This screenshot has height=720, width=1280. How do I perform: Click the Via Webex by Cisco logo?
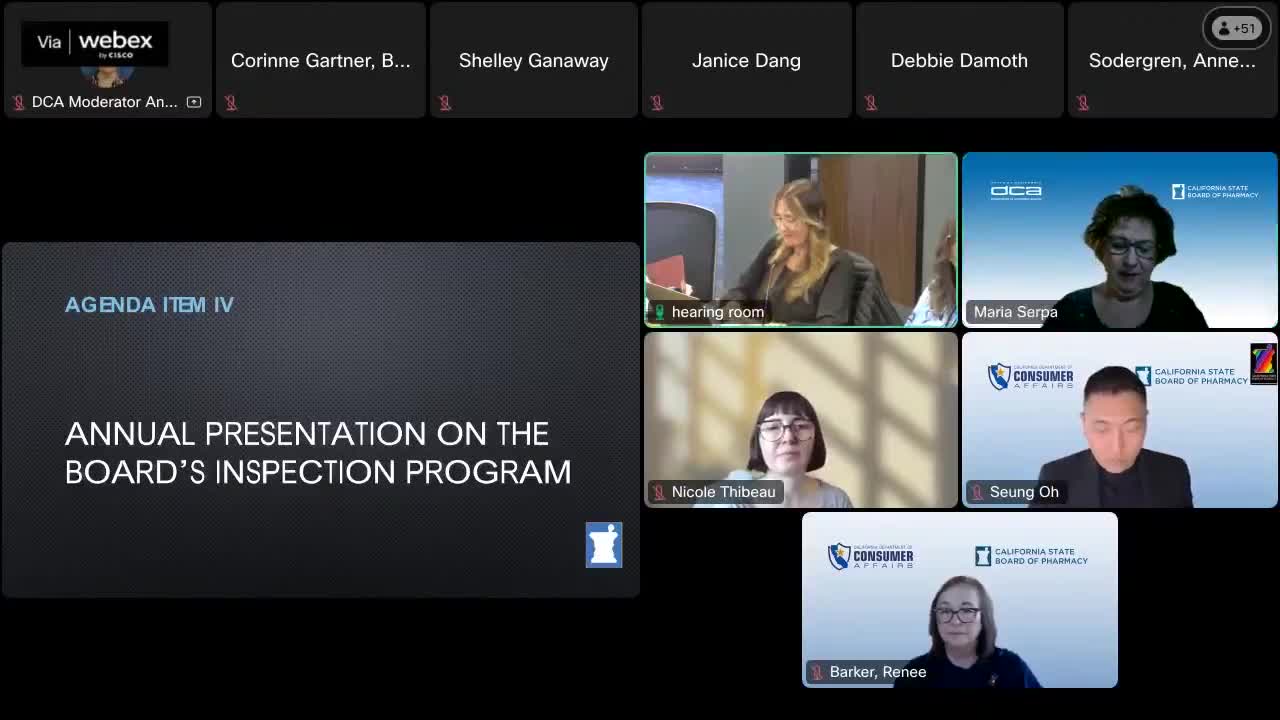tap(95, 44)
